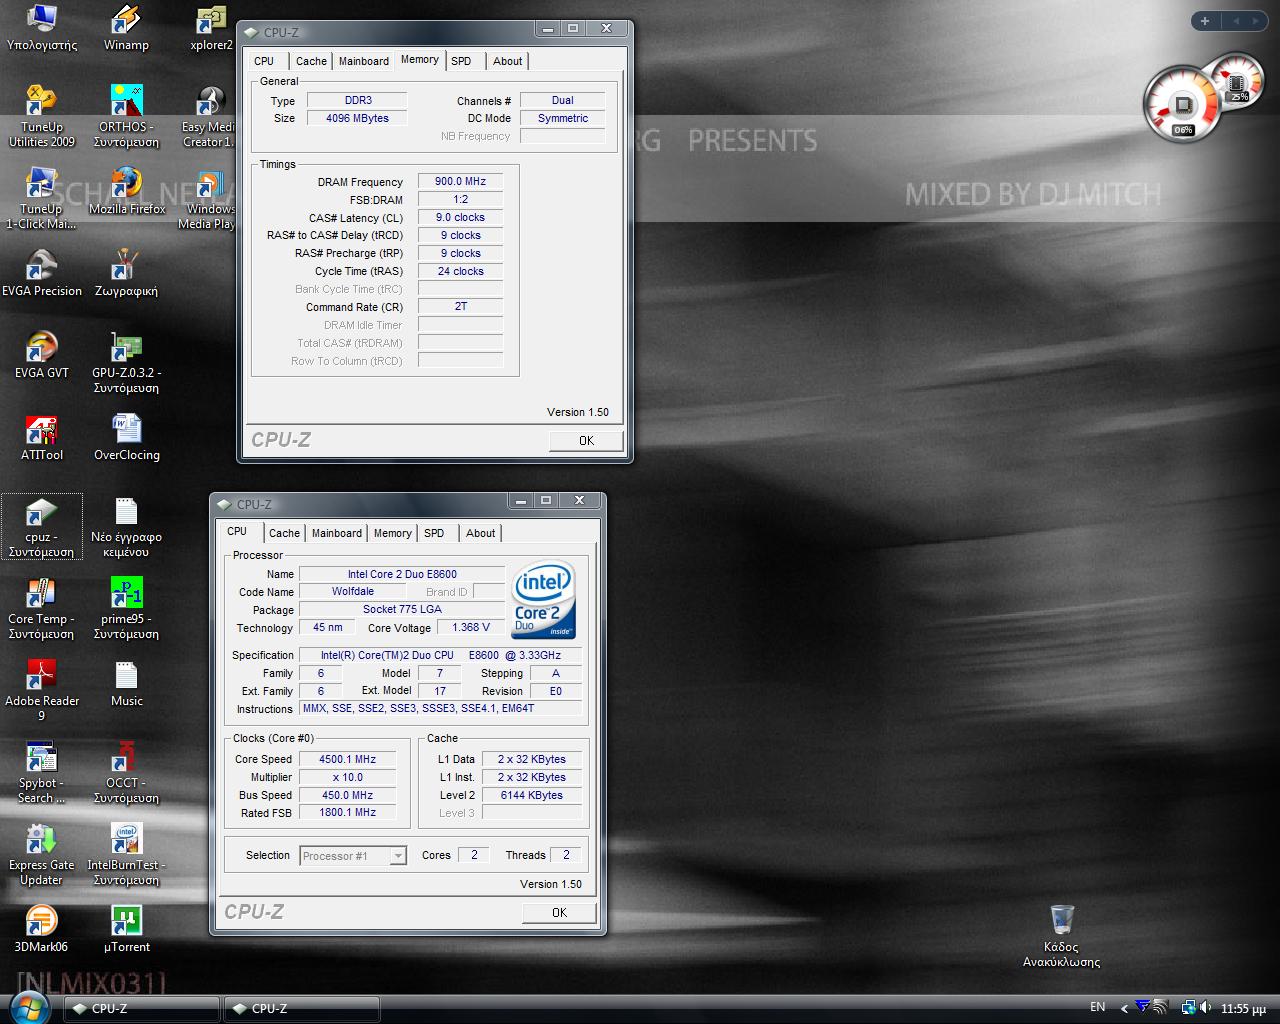This screenshot has height=1024, width=1280.
Task: Click the Level 2 cache value 6144 KBytes
Action: [x=532, y=795]
